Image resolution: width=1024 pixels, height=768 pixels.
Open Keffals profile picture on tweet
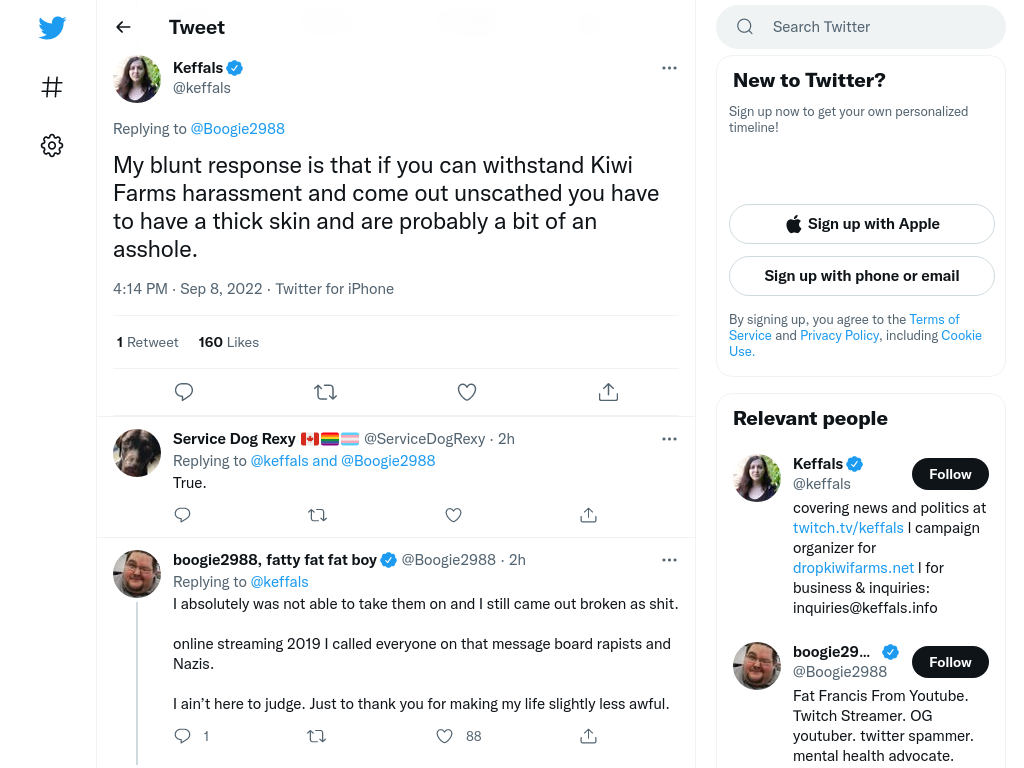137,79
